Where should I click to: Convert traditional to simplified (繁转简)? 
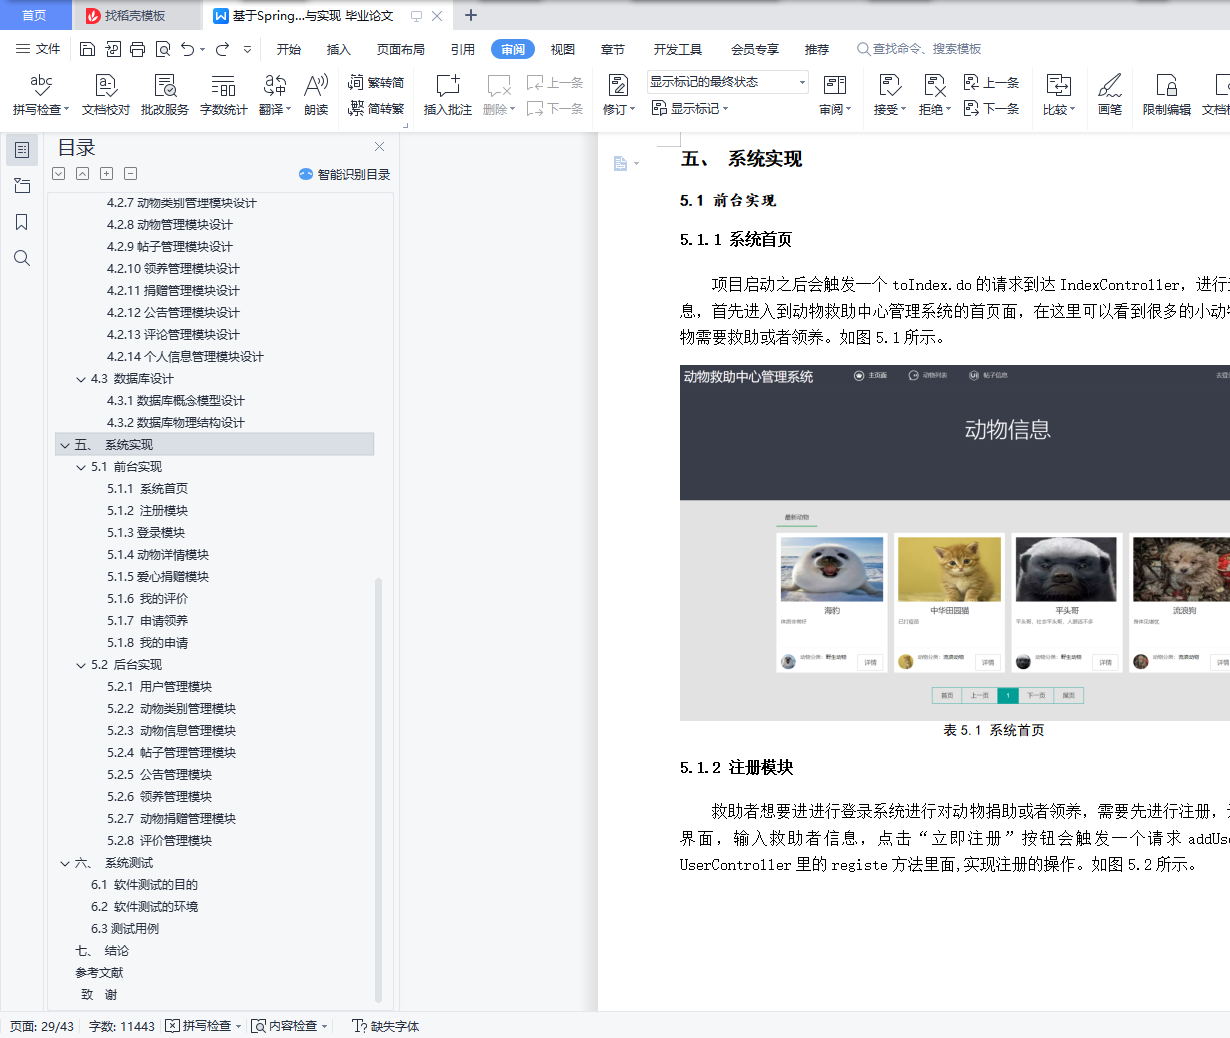(x=376, y=83)
